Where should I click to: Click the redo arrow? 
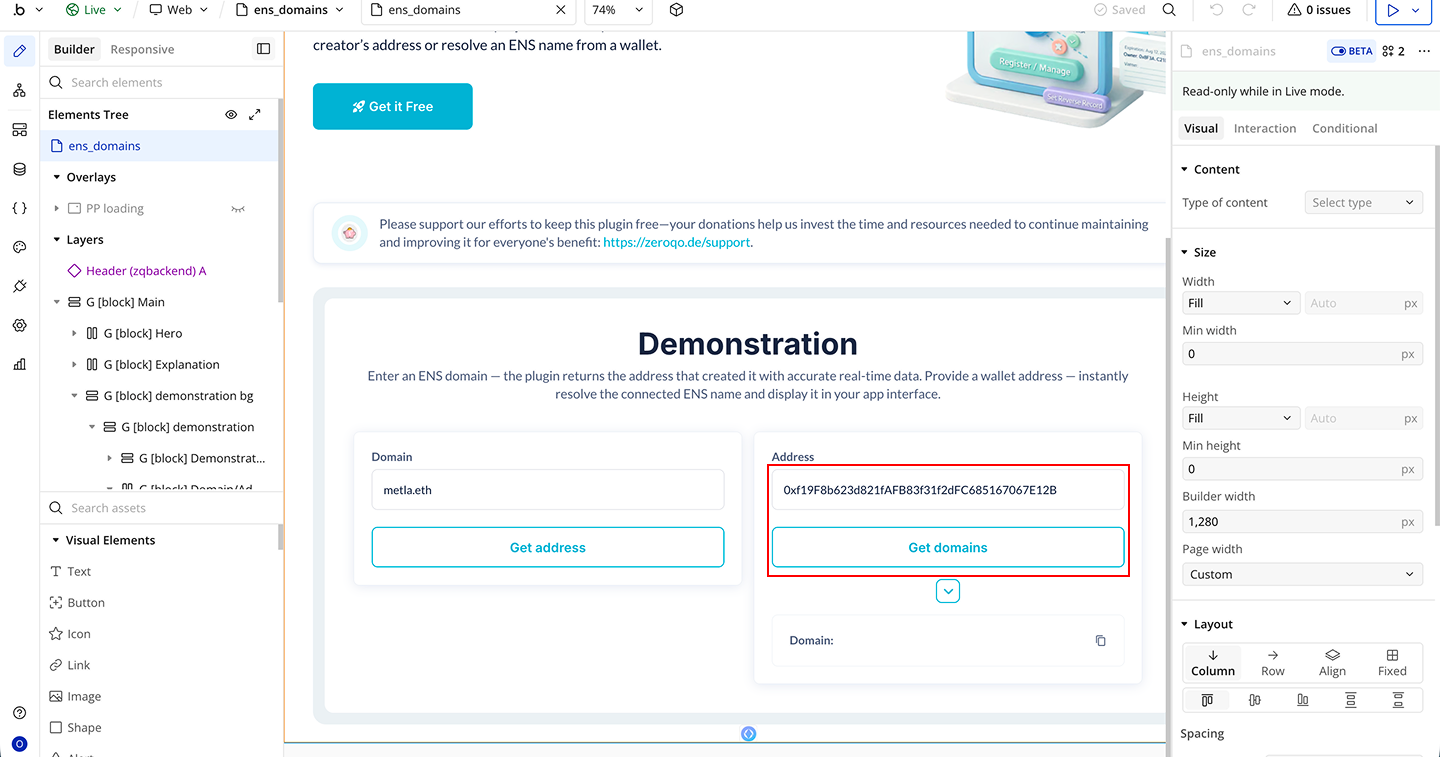[1249, 10]
